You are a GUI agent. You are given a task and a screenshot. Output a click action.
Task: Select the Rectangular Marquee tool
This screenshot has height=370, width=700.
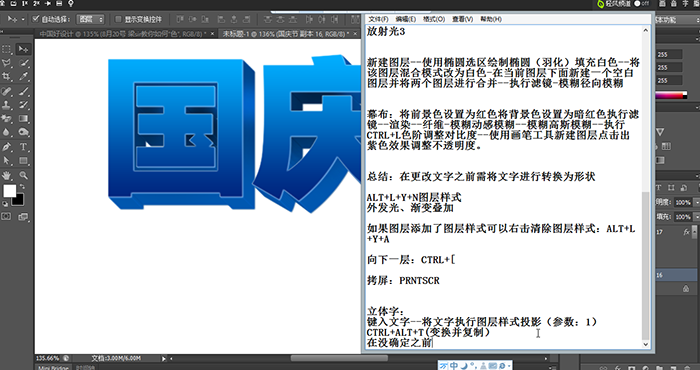[x=7, y=49]
